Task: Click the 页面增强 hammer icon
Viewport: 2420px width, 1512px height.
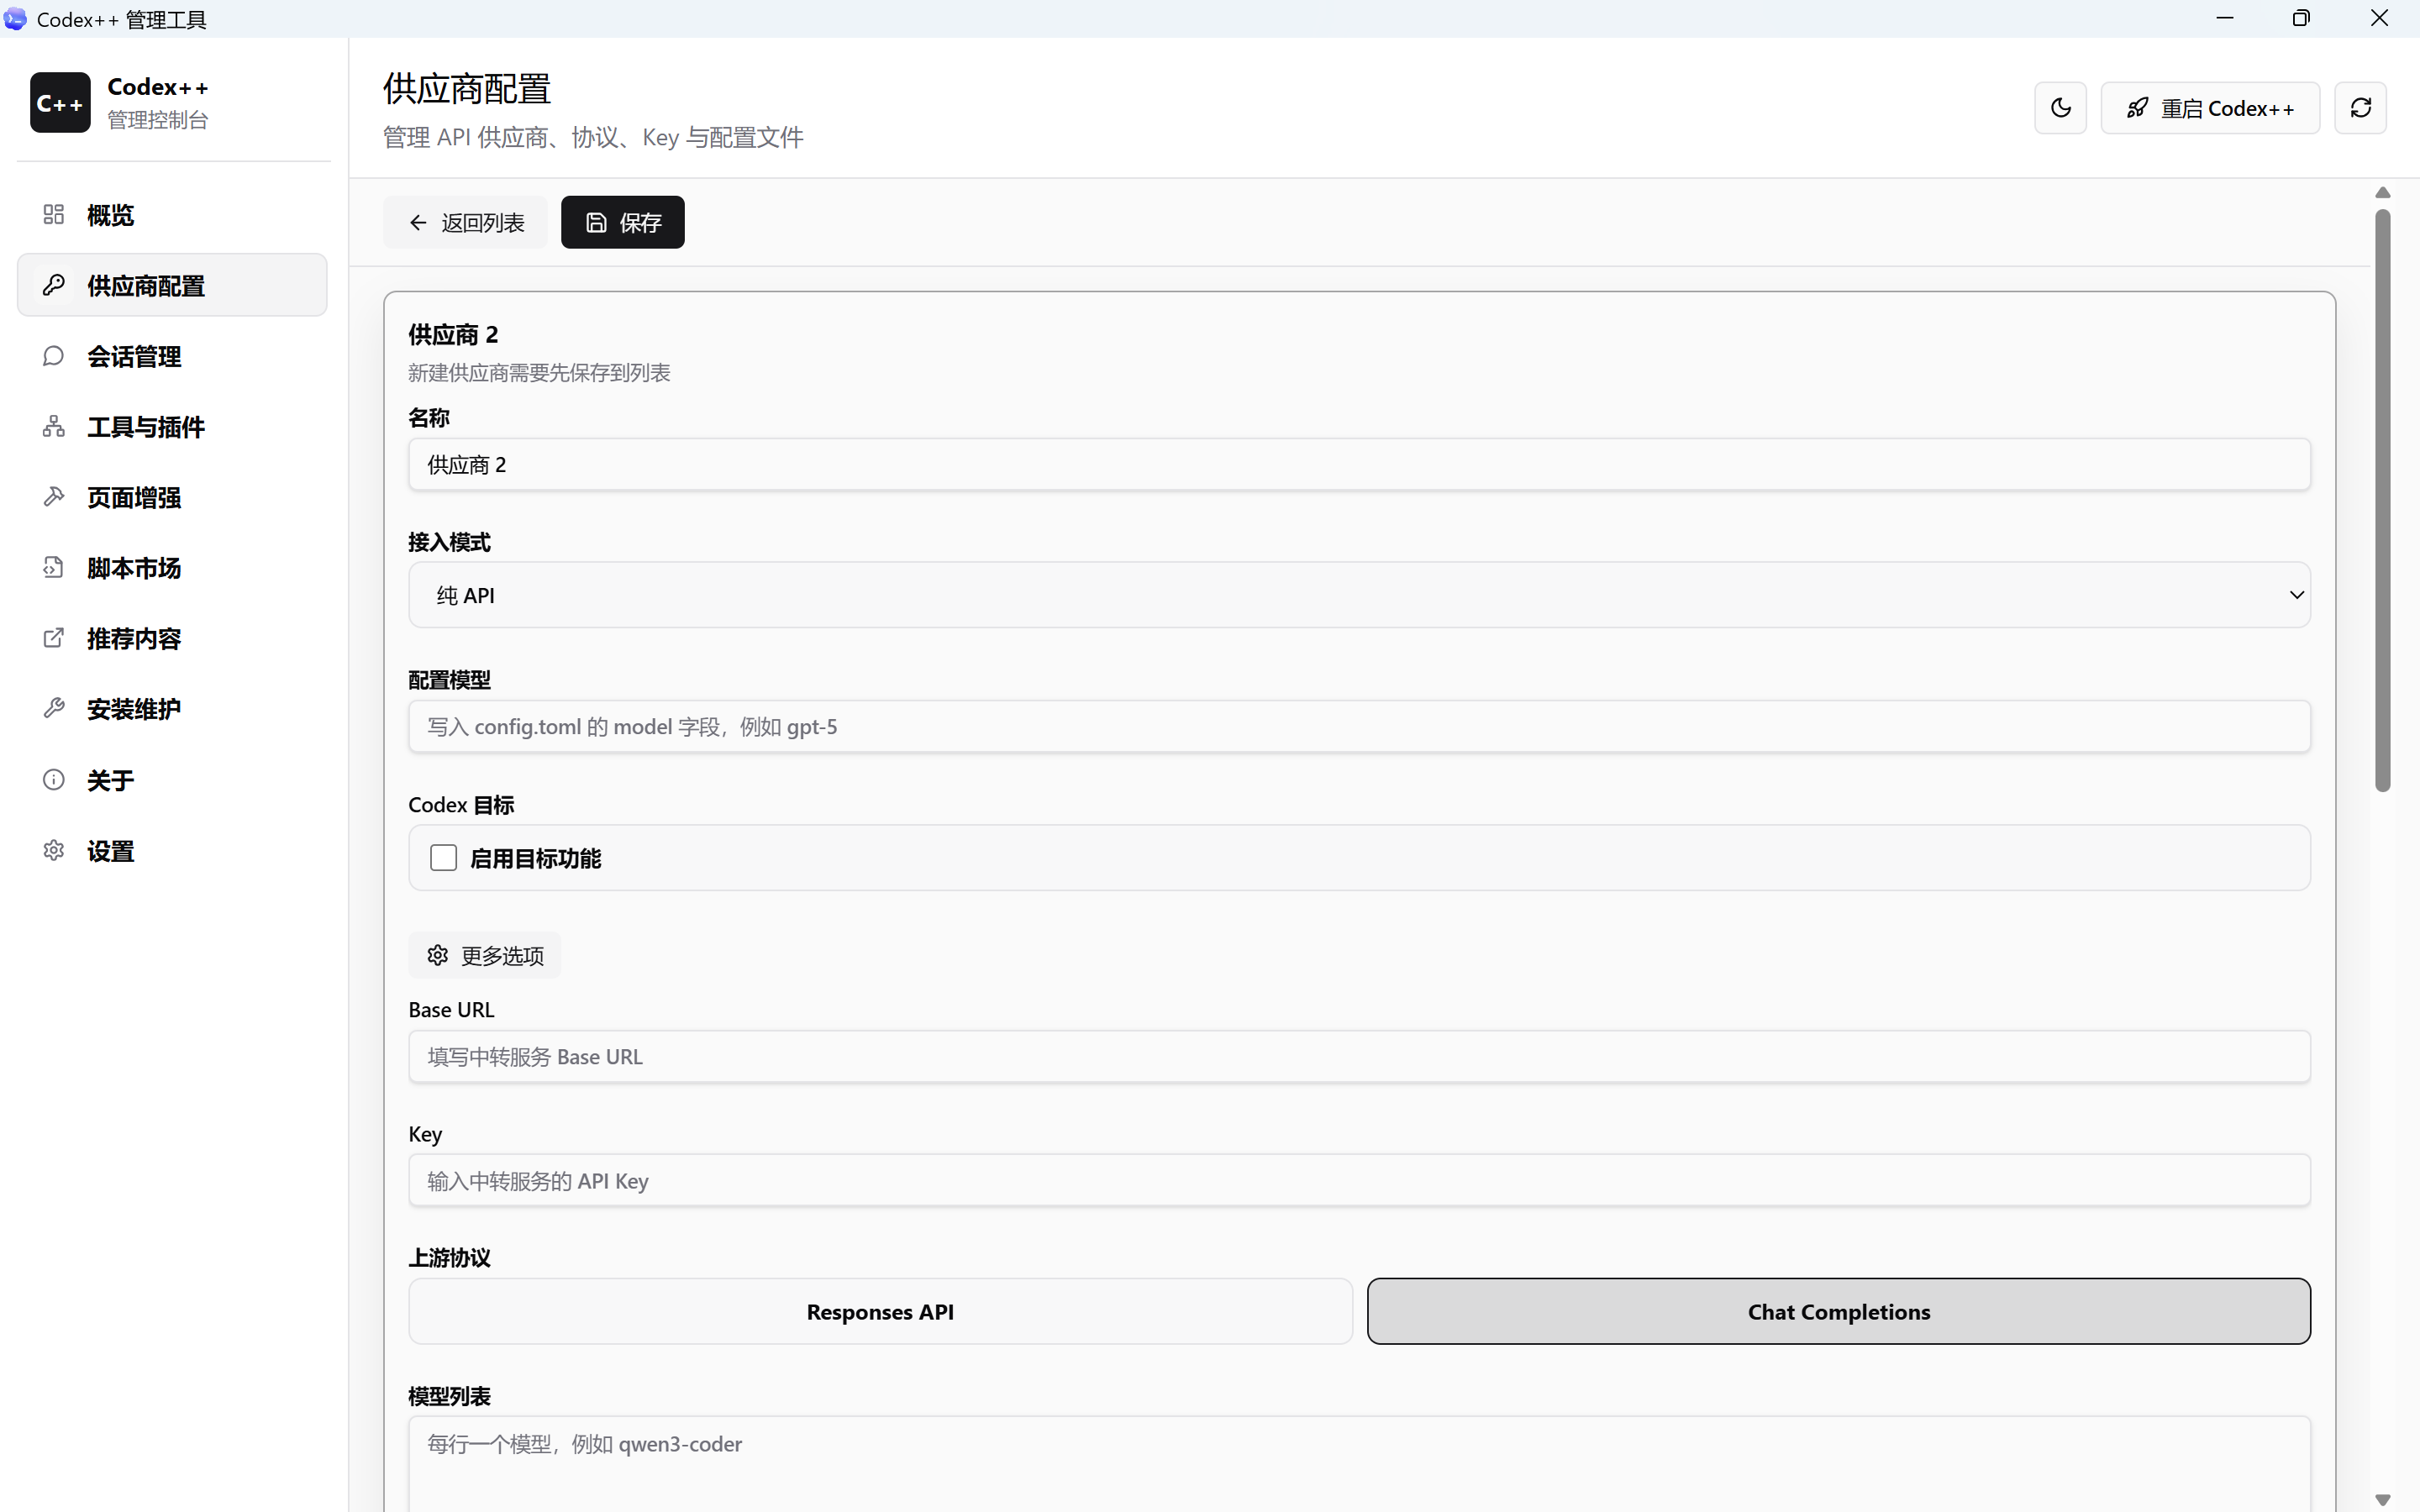Action: tap(54, 497)
